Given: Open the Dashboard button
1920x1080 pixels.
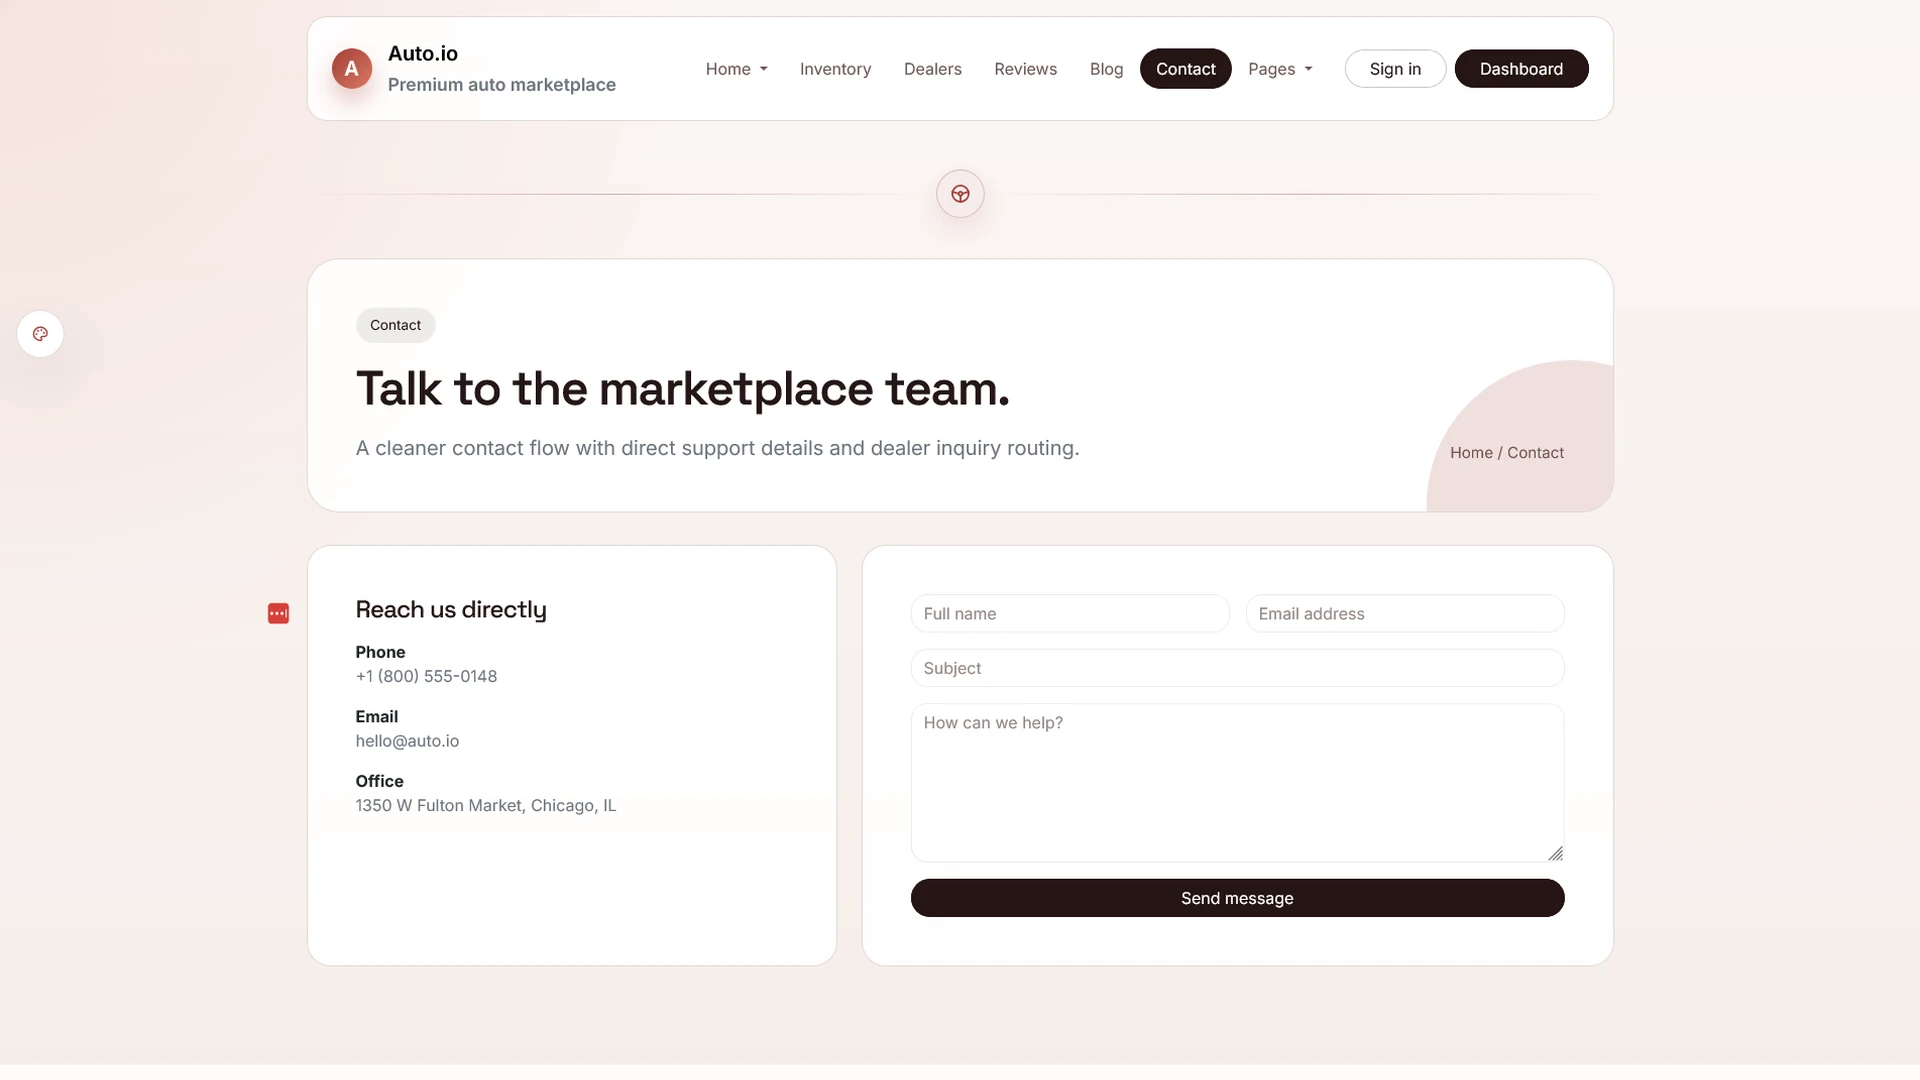Looking at the screenshot, I should [x=1521, y=69].
